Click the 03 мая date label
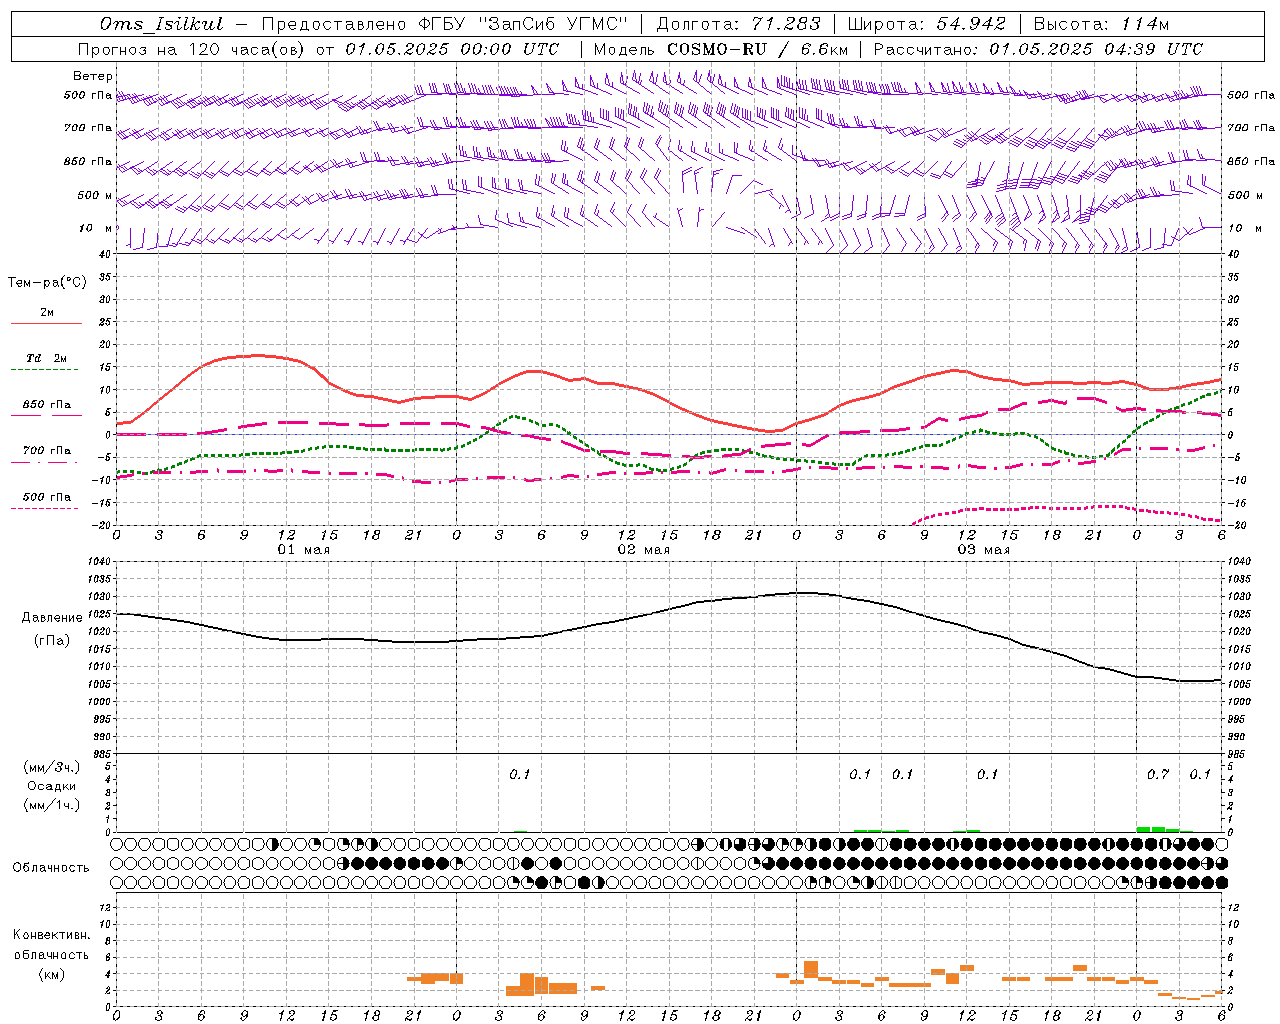This screenshot has width=1280, height=1024. (x=984, y=550)
